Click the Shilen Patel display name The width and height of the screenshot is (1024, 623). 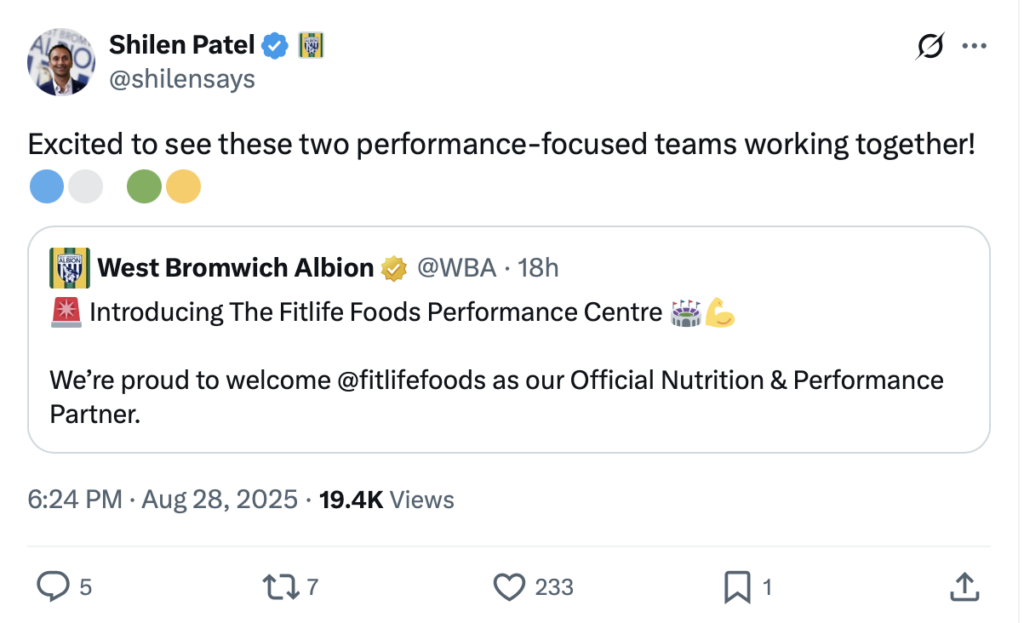[181, 45]
